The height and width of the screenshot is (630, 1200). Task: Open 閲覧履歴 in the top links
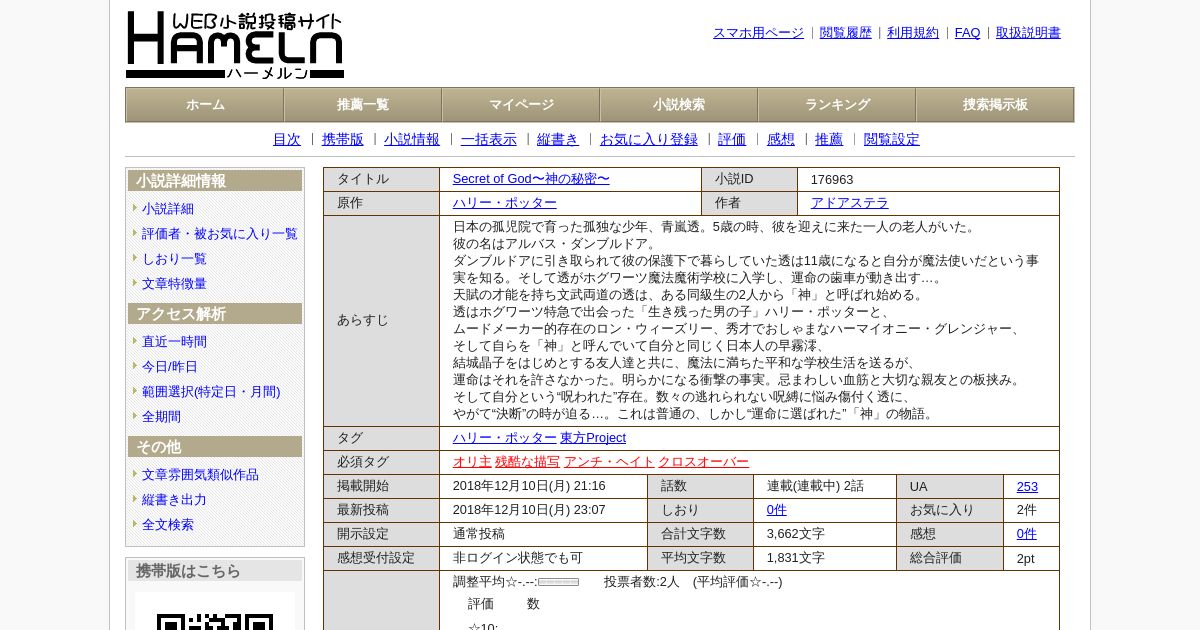tap(846, 33)
